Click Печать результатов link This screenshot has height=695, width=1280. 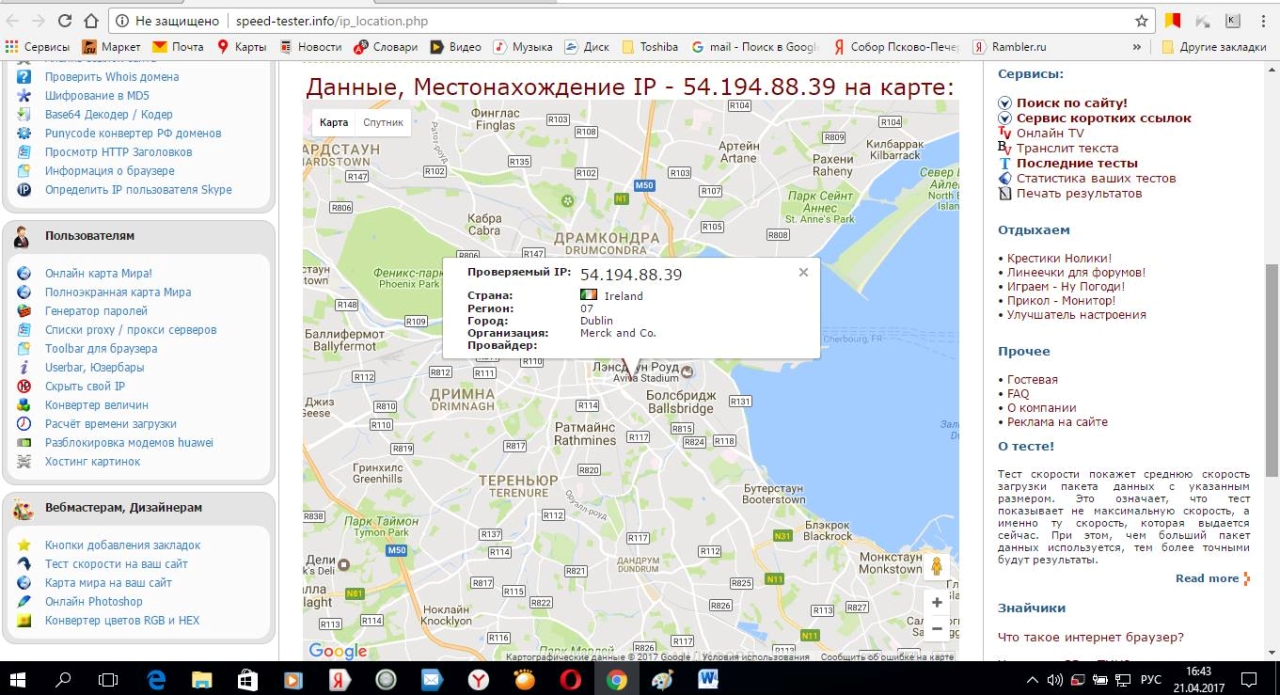[1079, 193]
